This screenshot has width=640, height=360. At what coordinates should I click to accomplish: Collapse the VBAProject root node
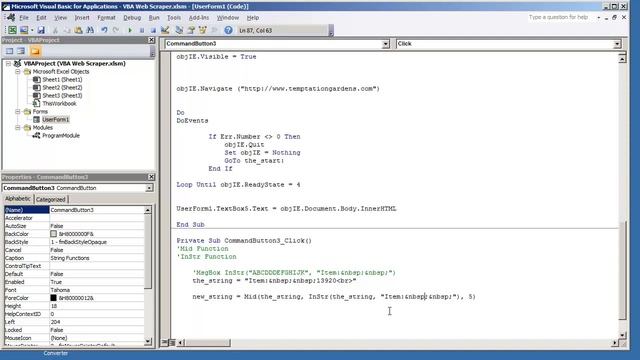8,64
